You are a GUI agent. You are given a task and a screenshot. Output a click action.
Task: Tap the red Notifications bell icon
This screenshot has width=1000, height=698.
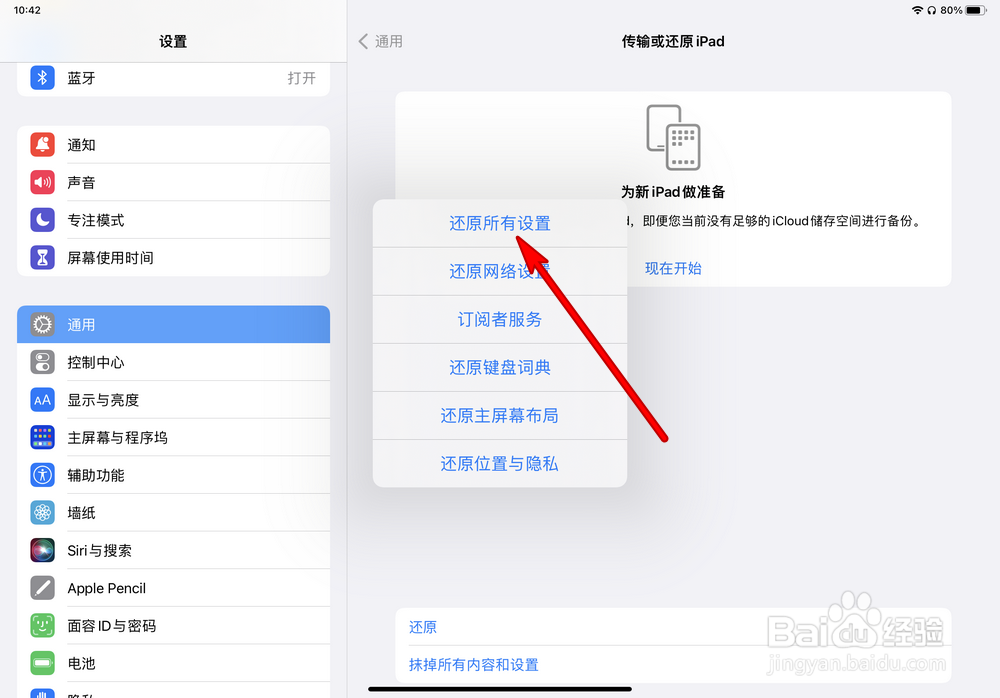42,145
